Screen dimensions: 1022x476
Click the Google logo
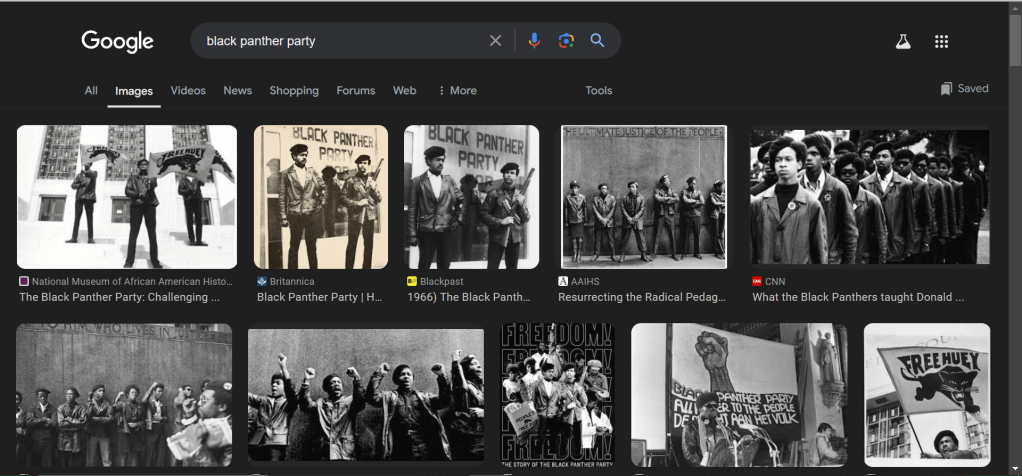coord(117,41)
